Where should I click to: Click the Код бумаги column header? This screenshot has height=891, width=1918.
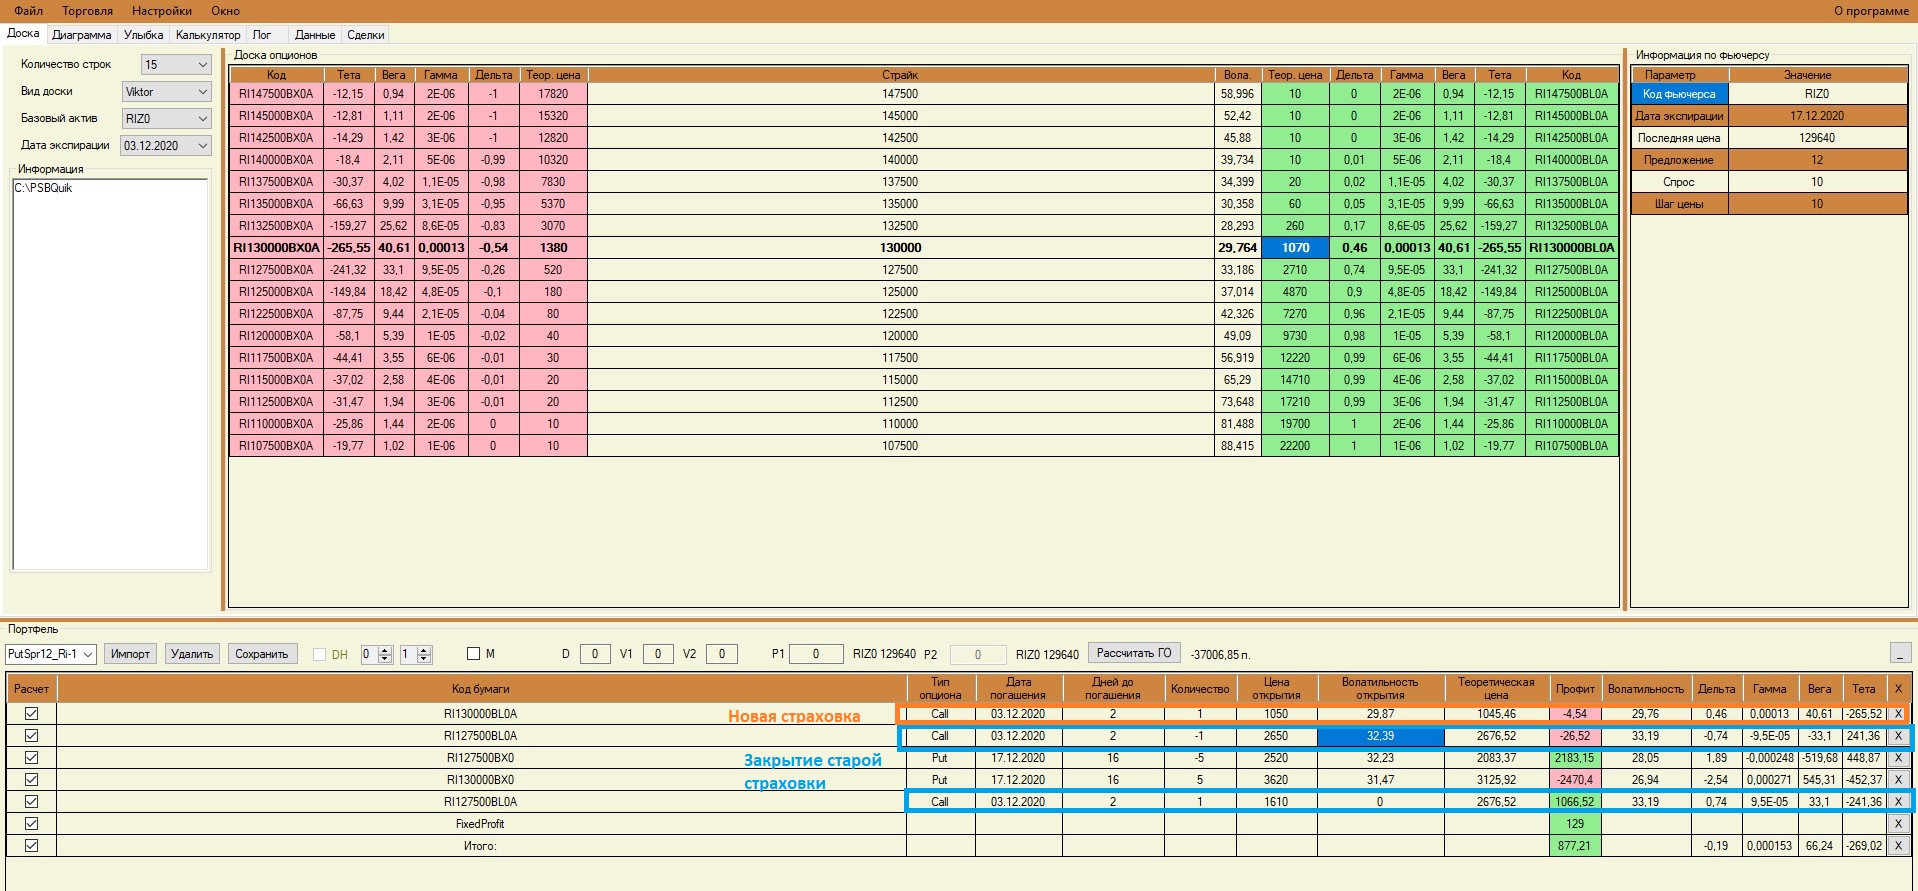click(x=481, y=689)
